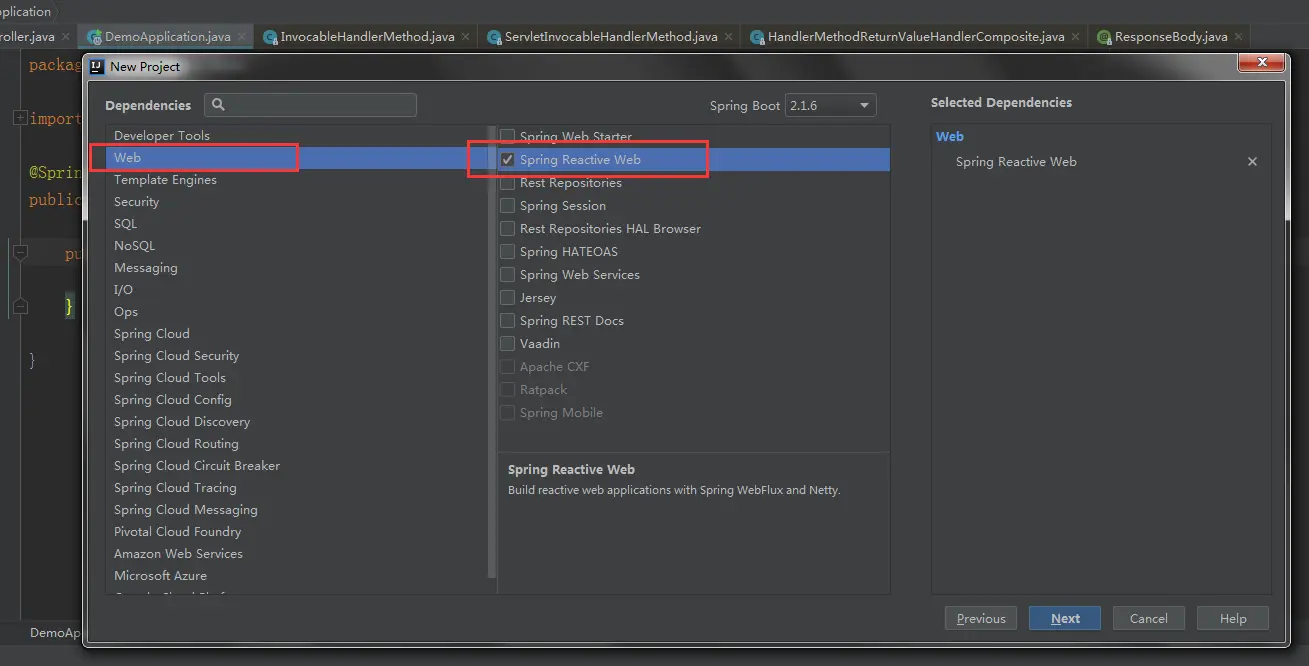Close the ServletInvocableHandlerMethod.java tab
1309x666 pixels.
730,37
